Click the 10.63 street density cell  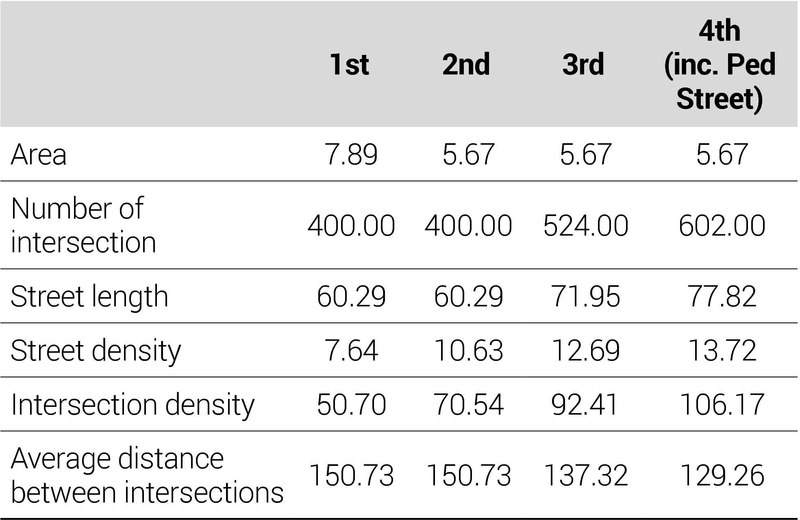[466, 351]
